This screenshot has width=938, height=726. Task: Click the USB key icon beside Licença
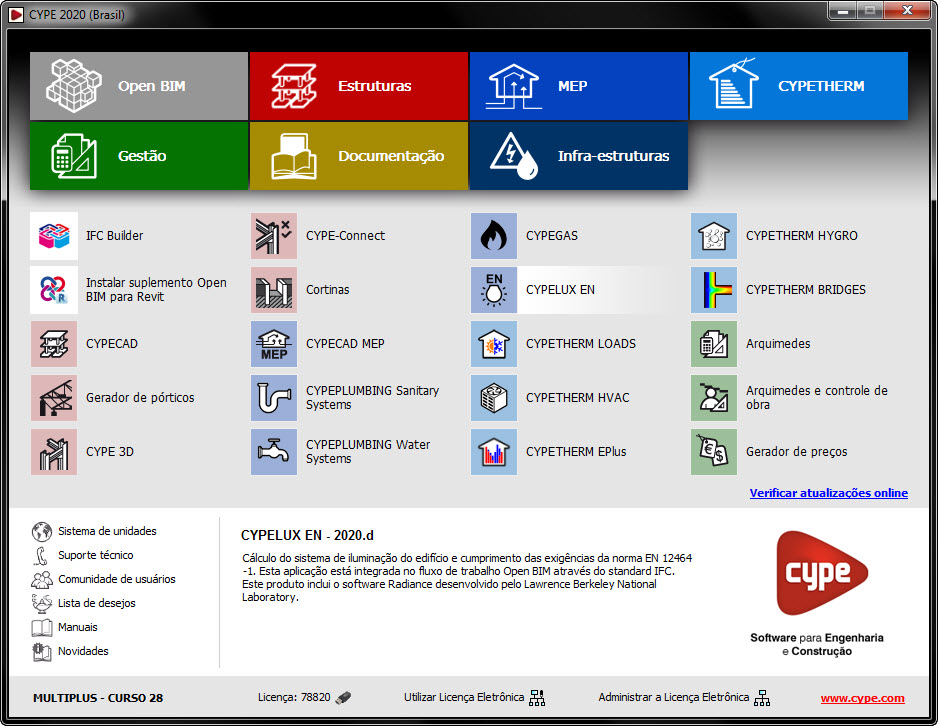343,697
